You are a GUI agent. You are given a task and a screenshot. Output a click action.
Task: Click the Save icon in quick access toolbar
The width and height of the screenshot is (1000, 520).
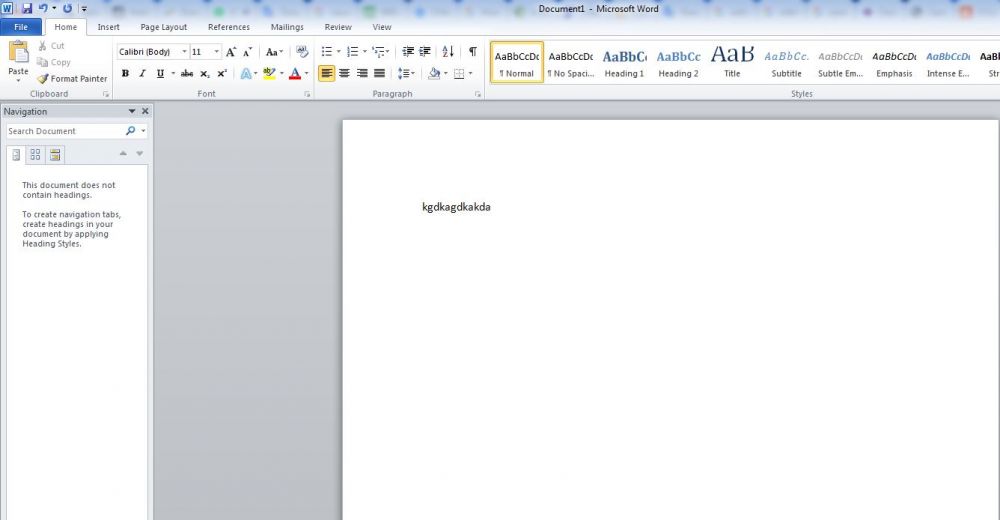click(x=27, y=8)
